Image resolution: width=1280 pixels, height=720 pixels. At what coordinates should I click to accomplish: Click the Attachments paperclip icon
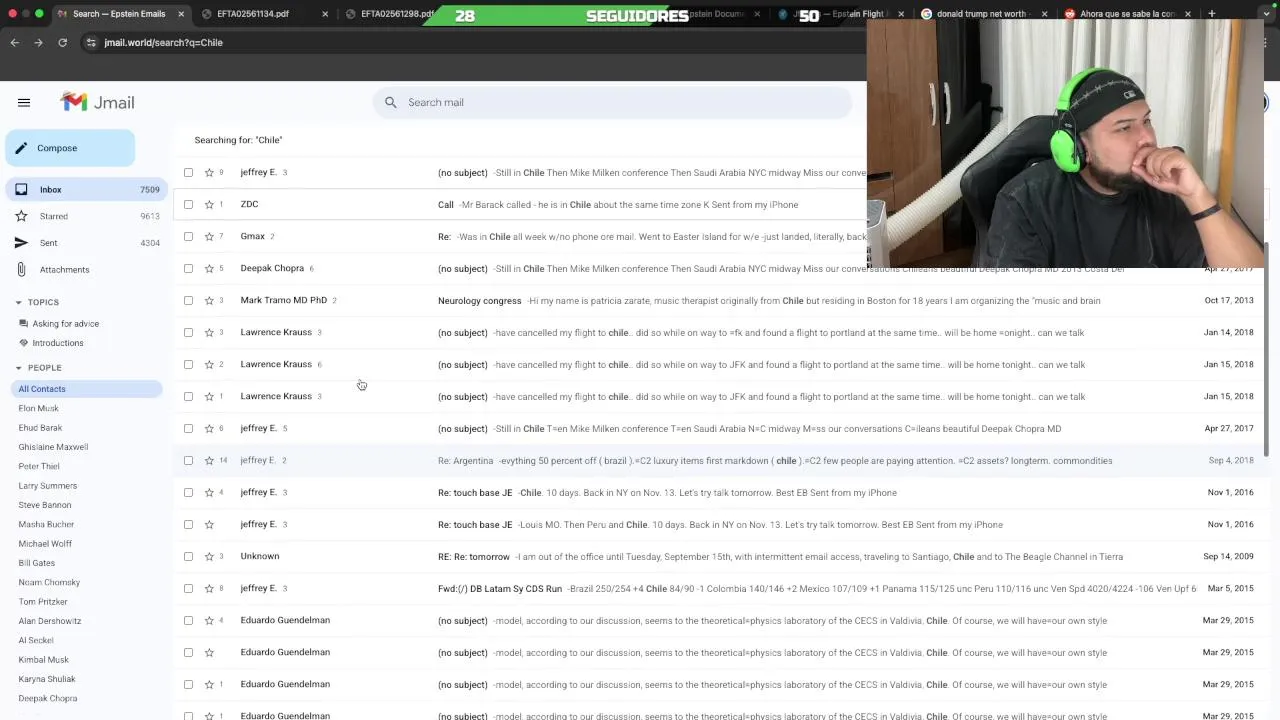[x=21, y=270]
